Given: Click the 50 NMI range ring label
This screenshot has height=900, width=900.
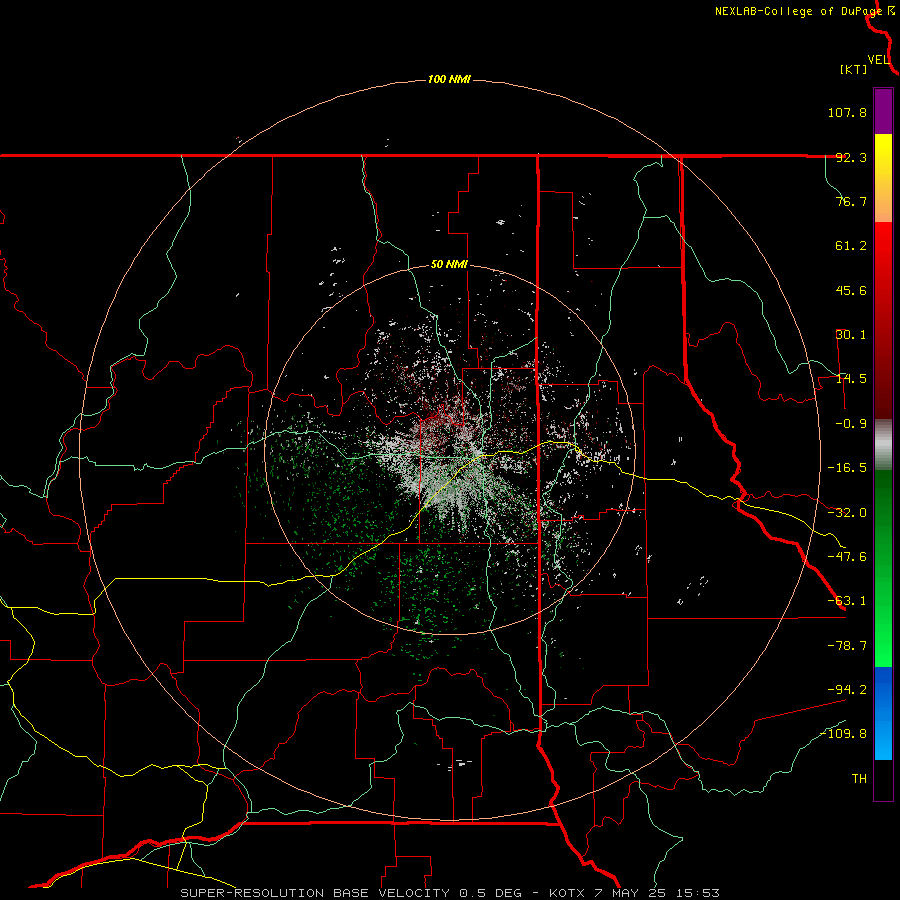Looking at the screenshot, I should [x=449, y=265].
